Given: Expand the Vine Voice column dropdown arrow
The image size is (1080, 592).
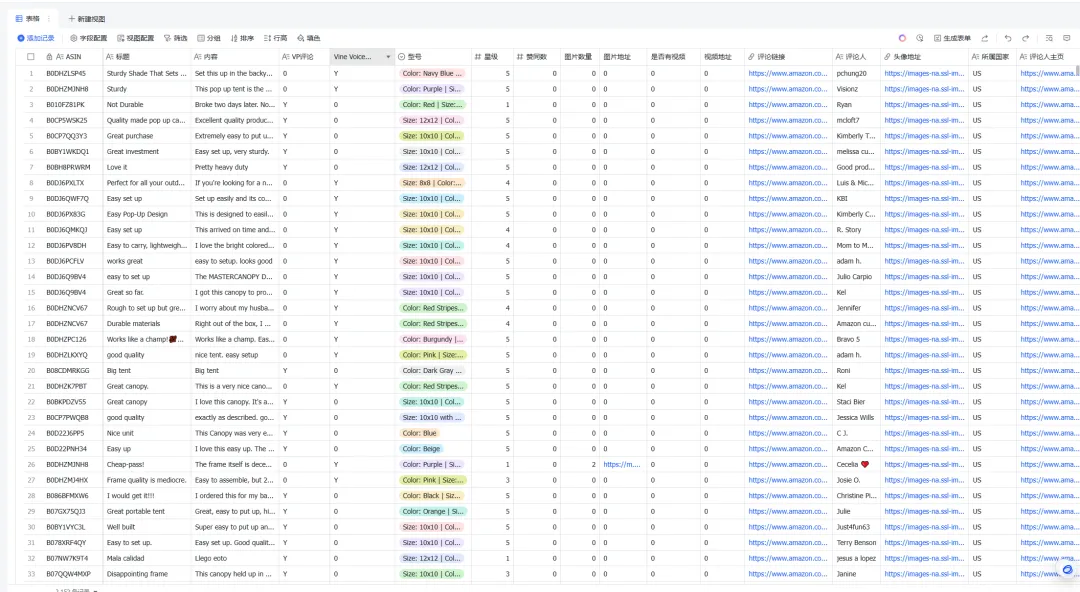Looking at the screenshot, I should click(388, 57).
